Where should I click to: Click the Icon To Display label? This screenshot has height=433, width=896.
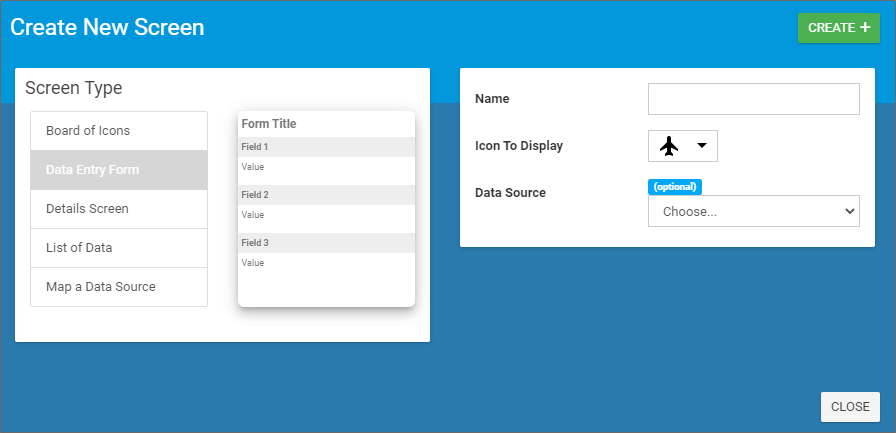518,146
